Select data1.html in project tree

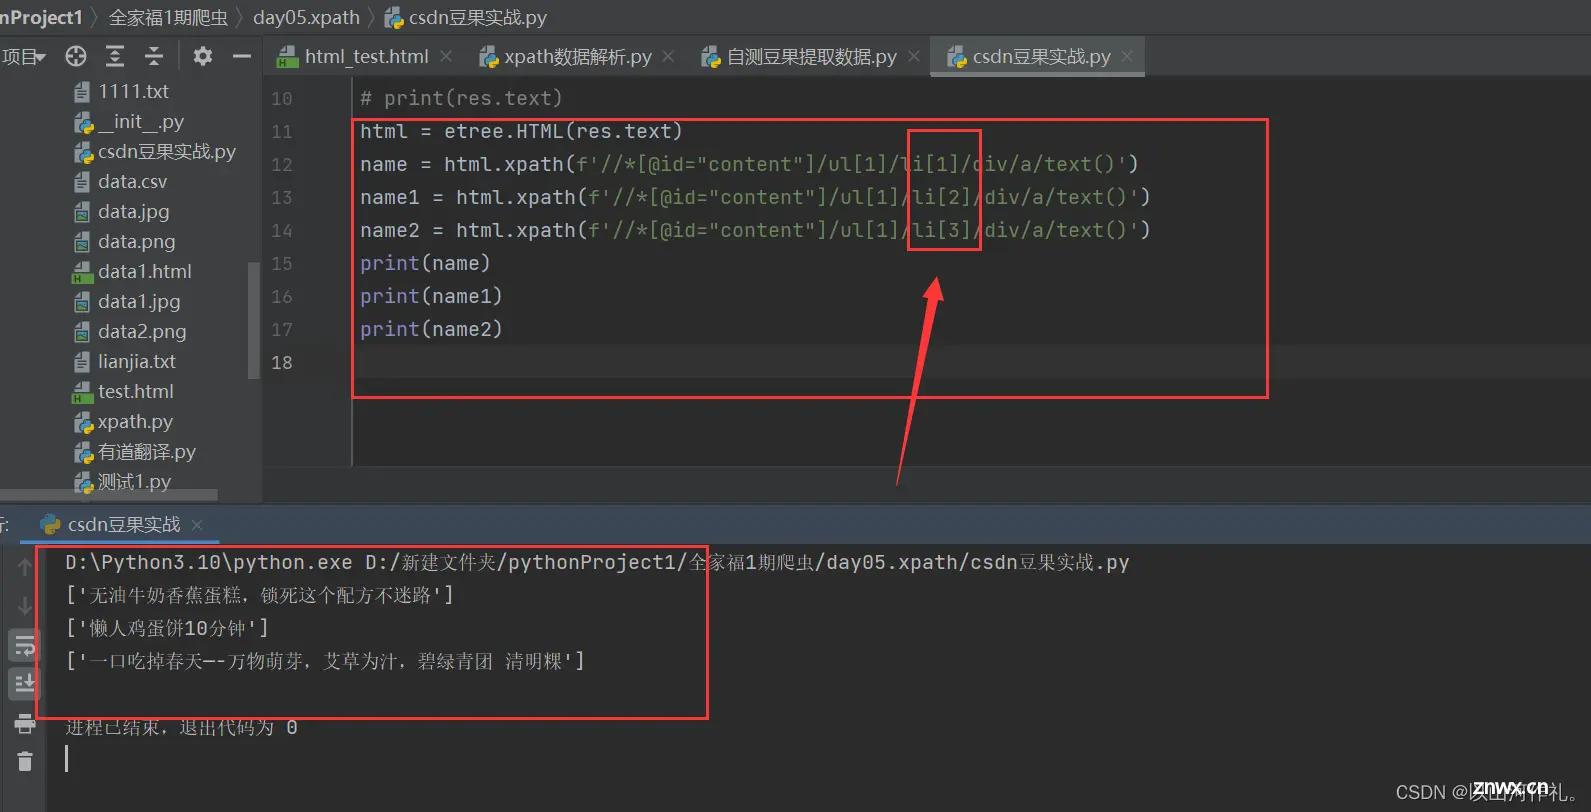(145, 272)
